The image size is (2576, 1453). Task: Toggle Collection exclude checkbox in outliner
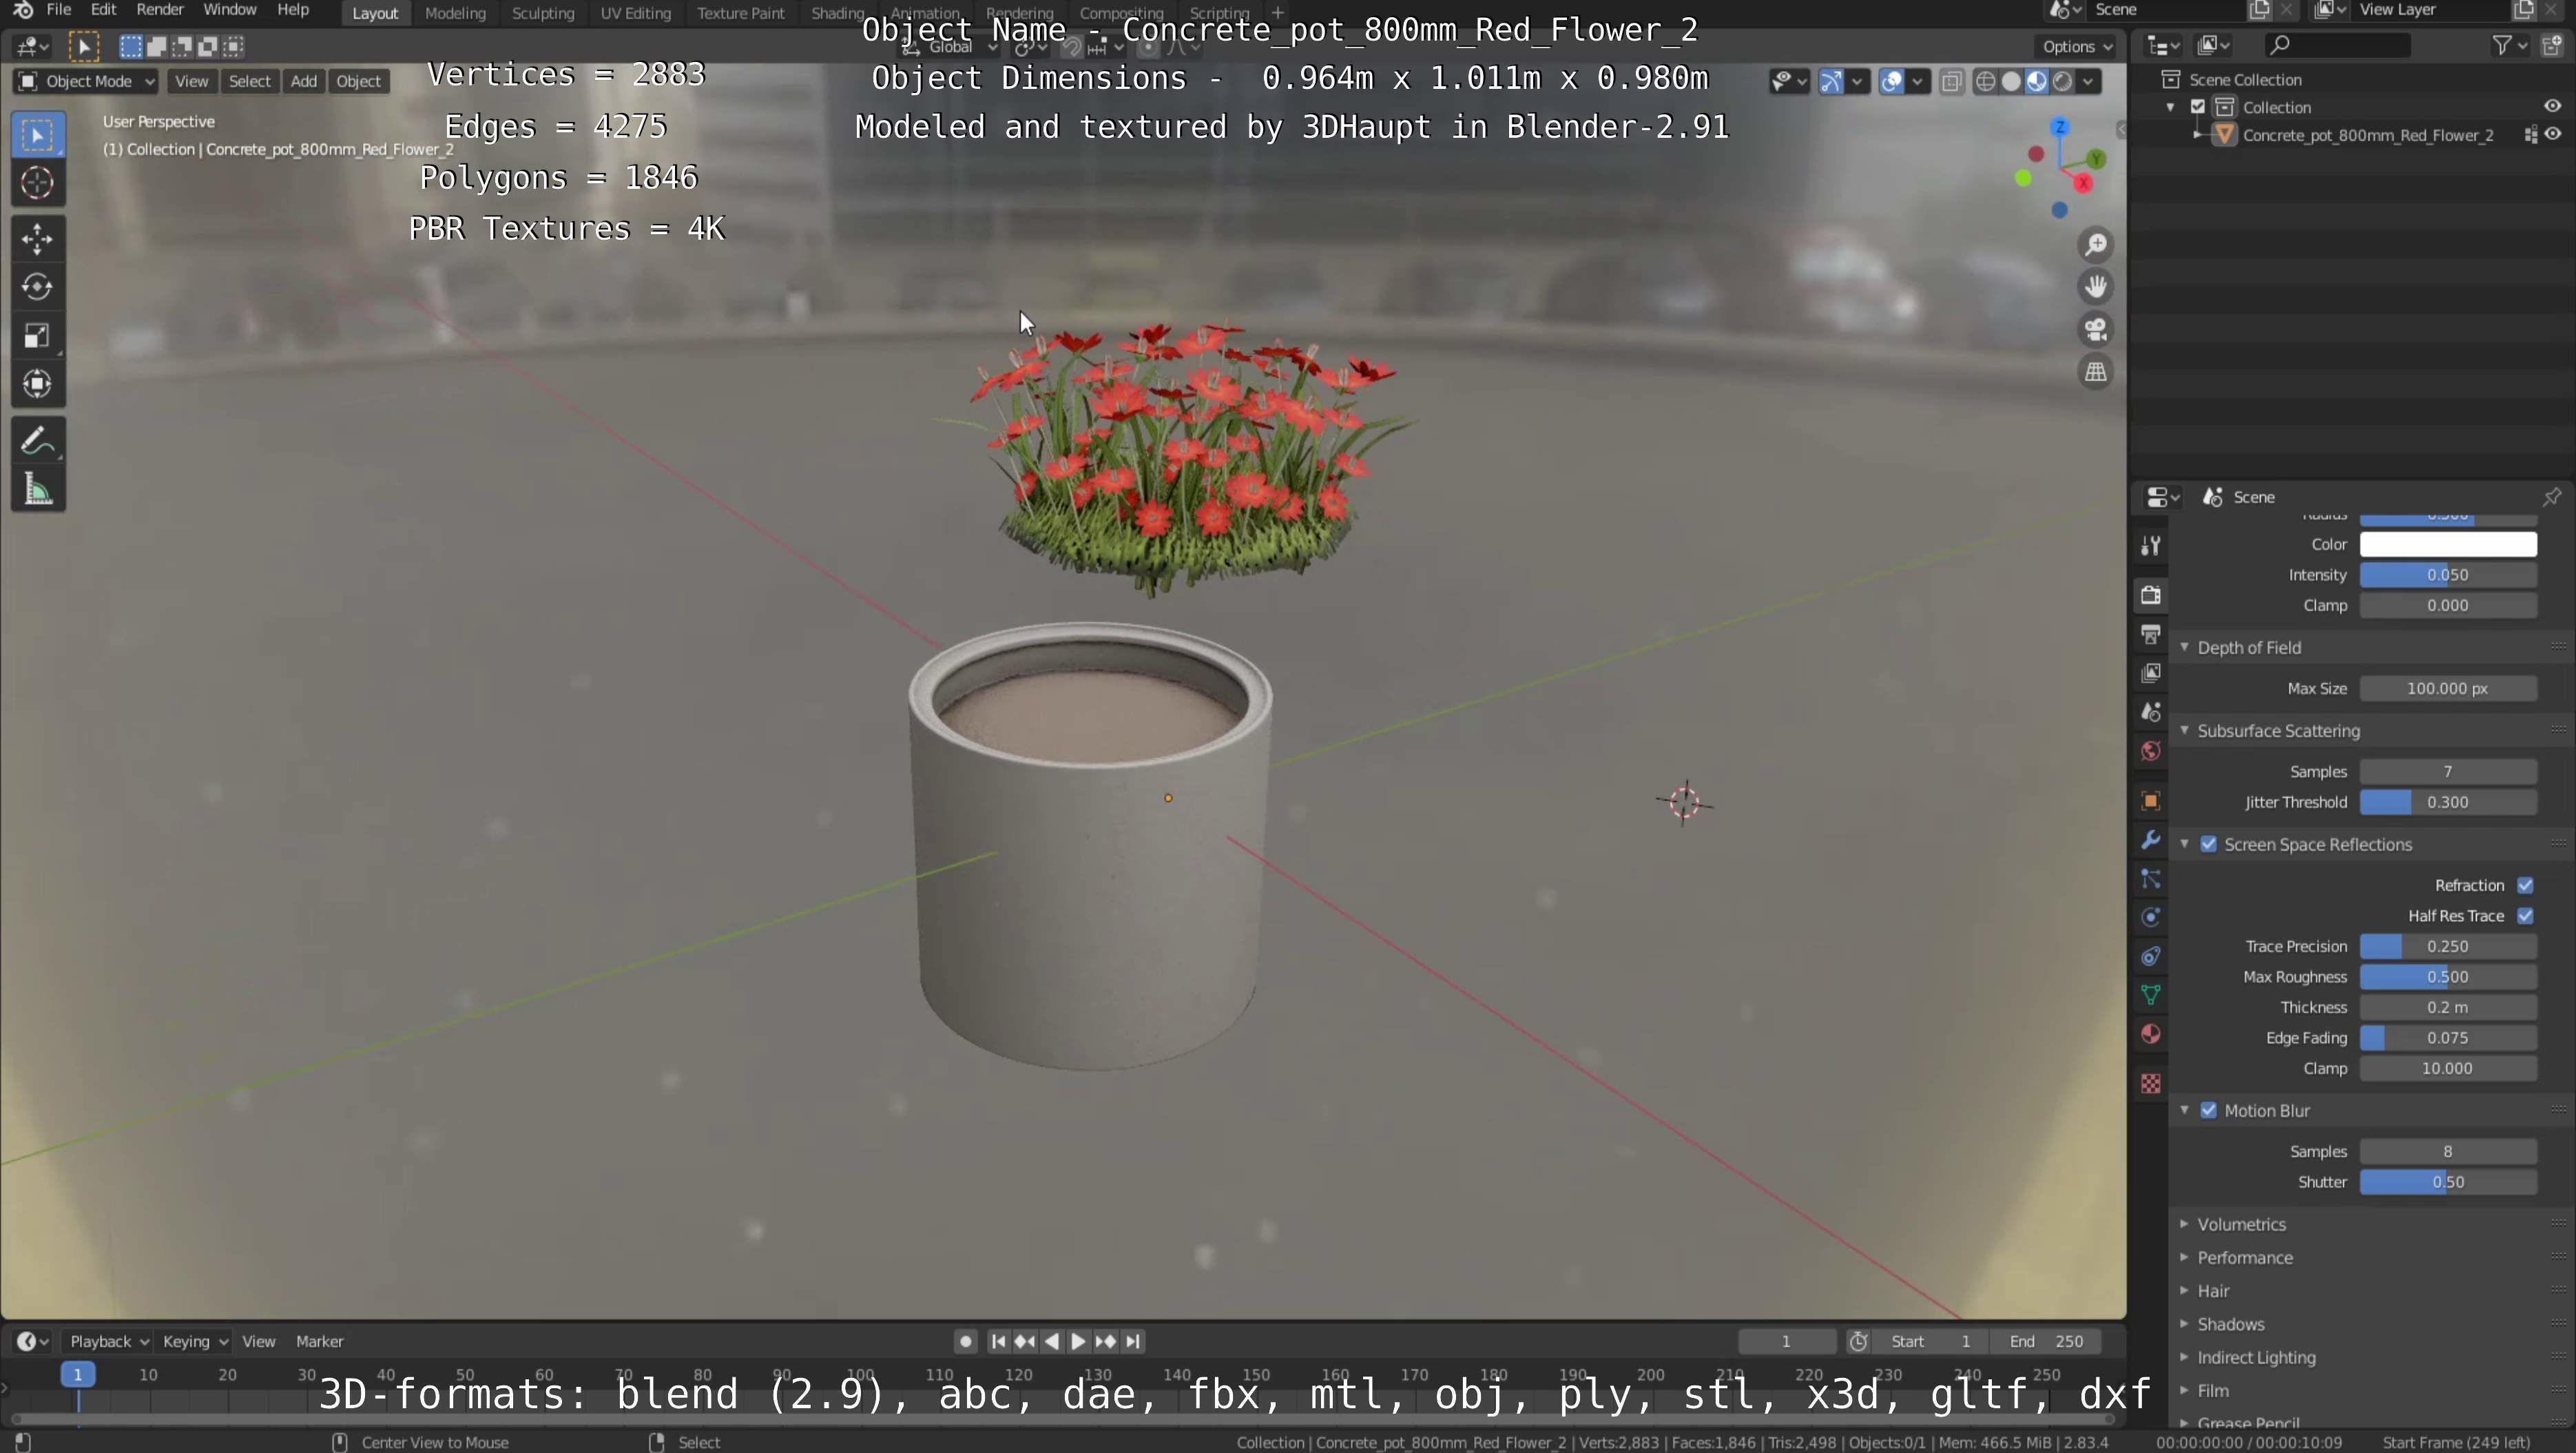[x=2197, y=107]
